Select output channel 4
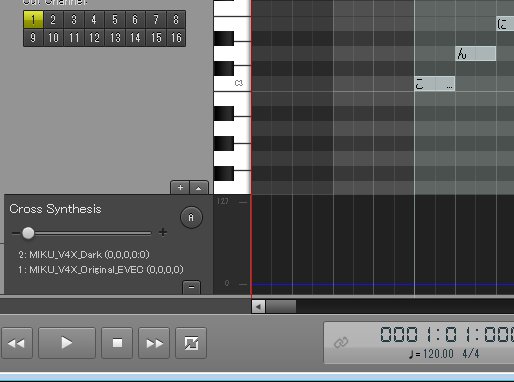This screenshot has width=514, height=382. (x=94, y=20)
